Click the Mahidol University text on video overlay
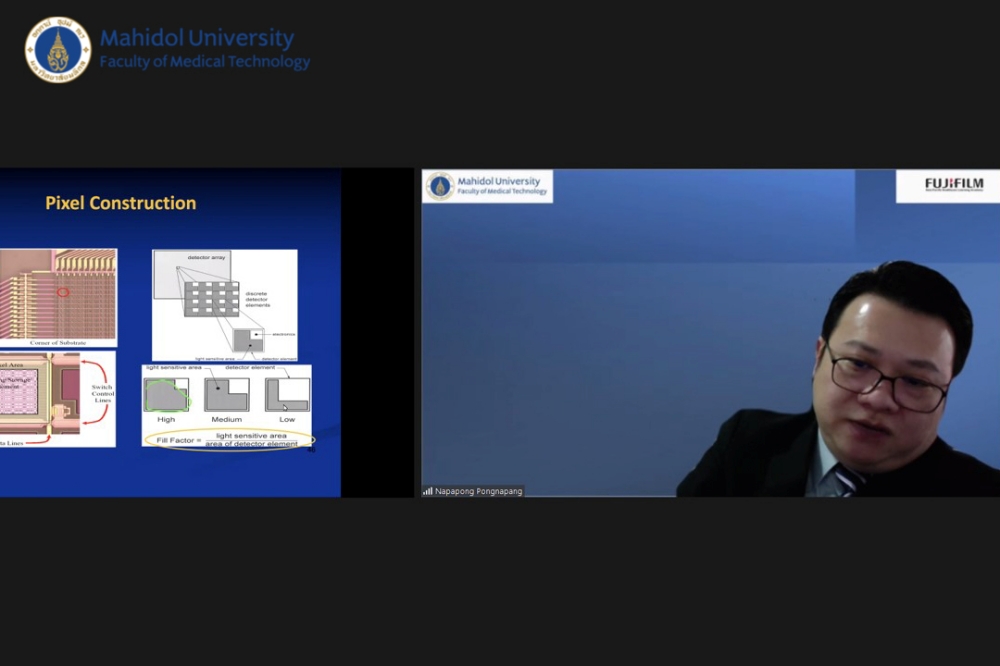Image resolution: width=1000 pixels, height=666 pixels. click(x=498, y=181)
